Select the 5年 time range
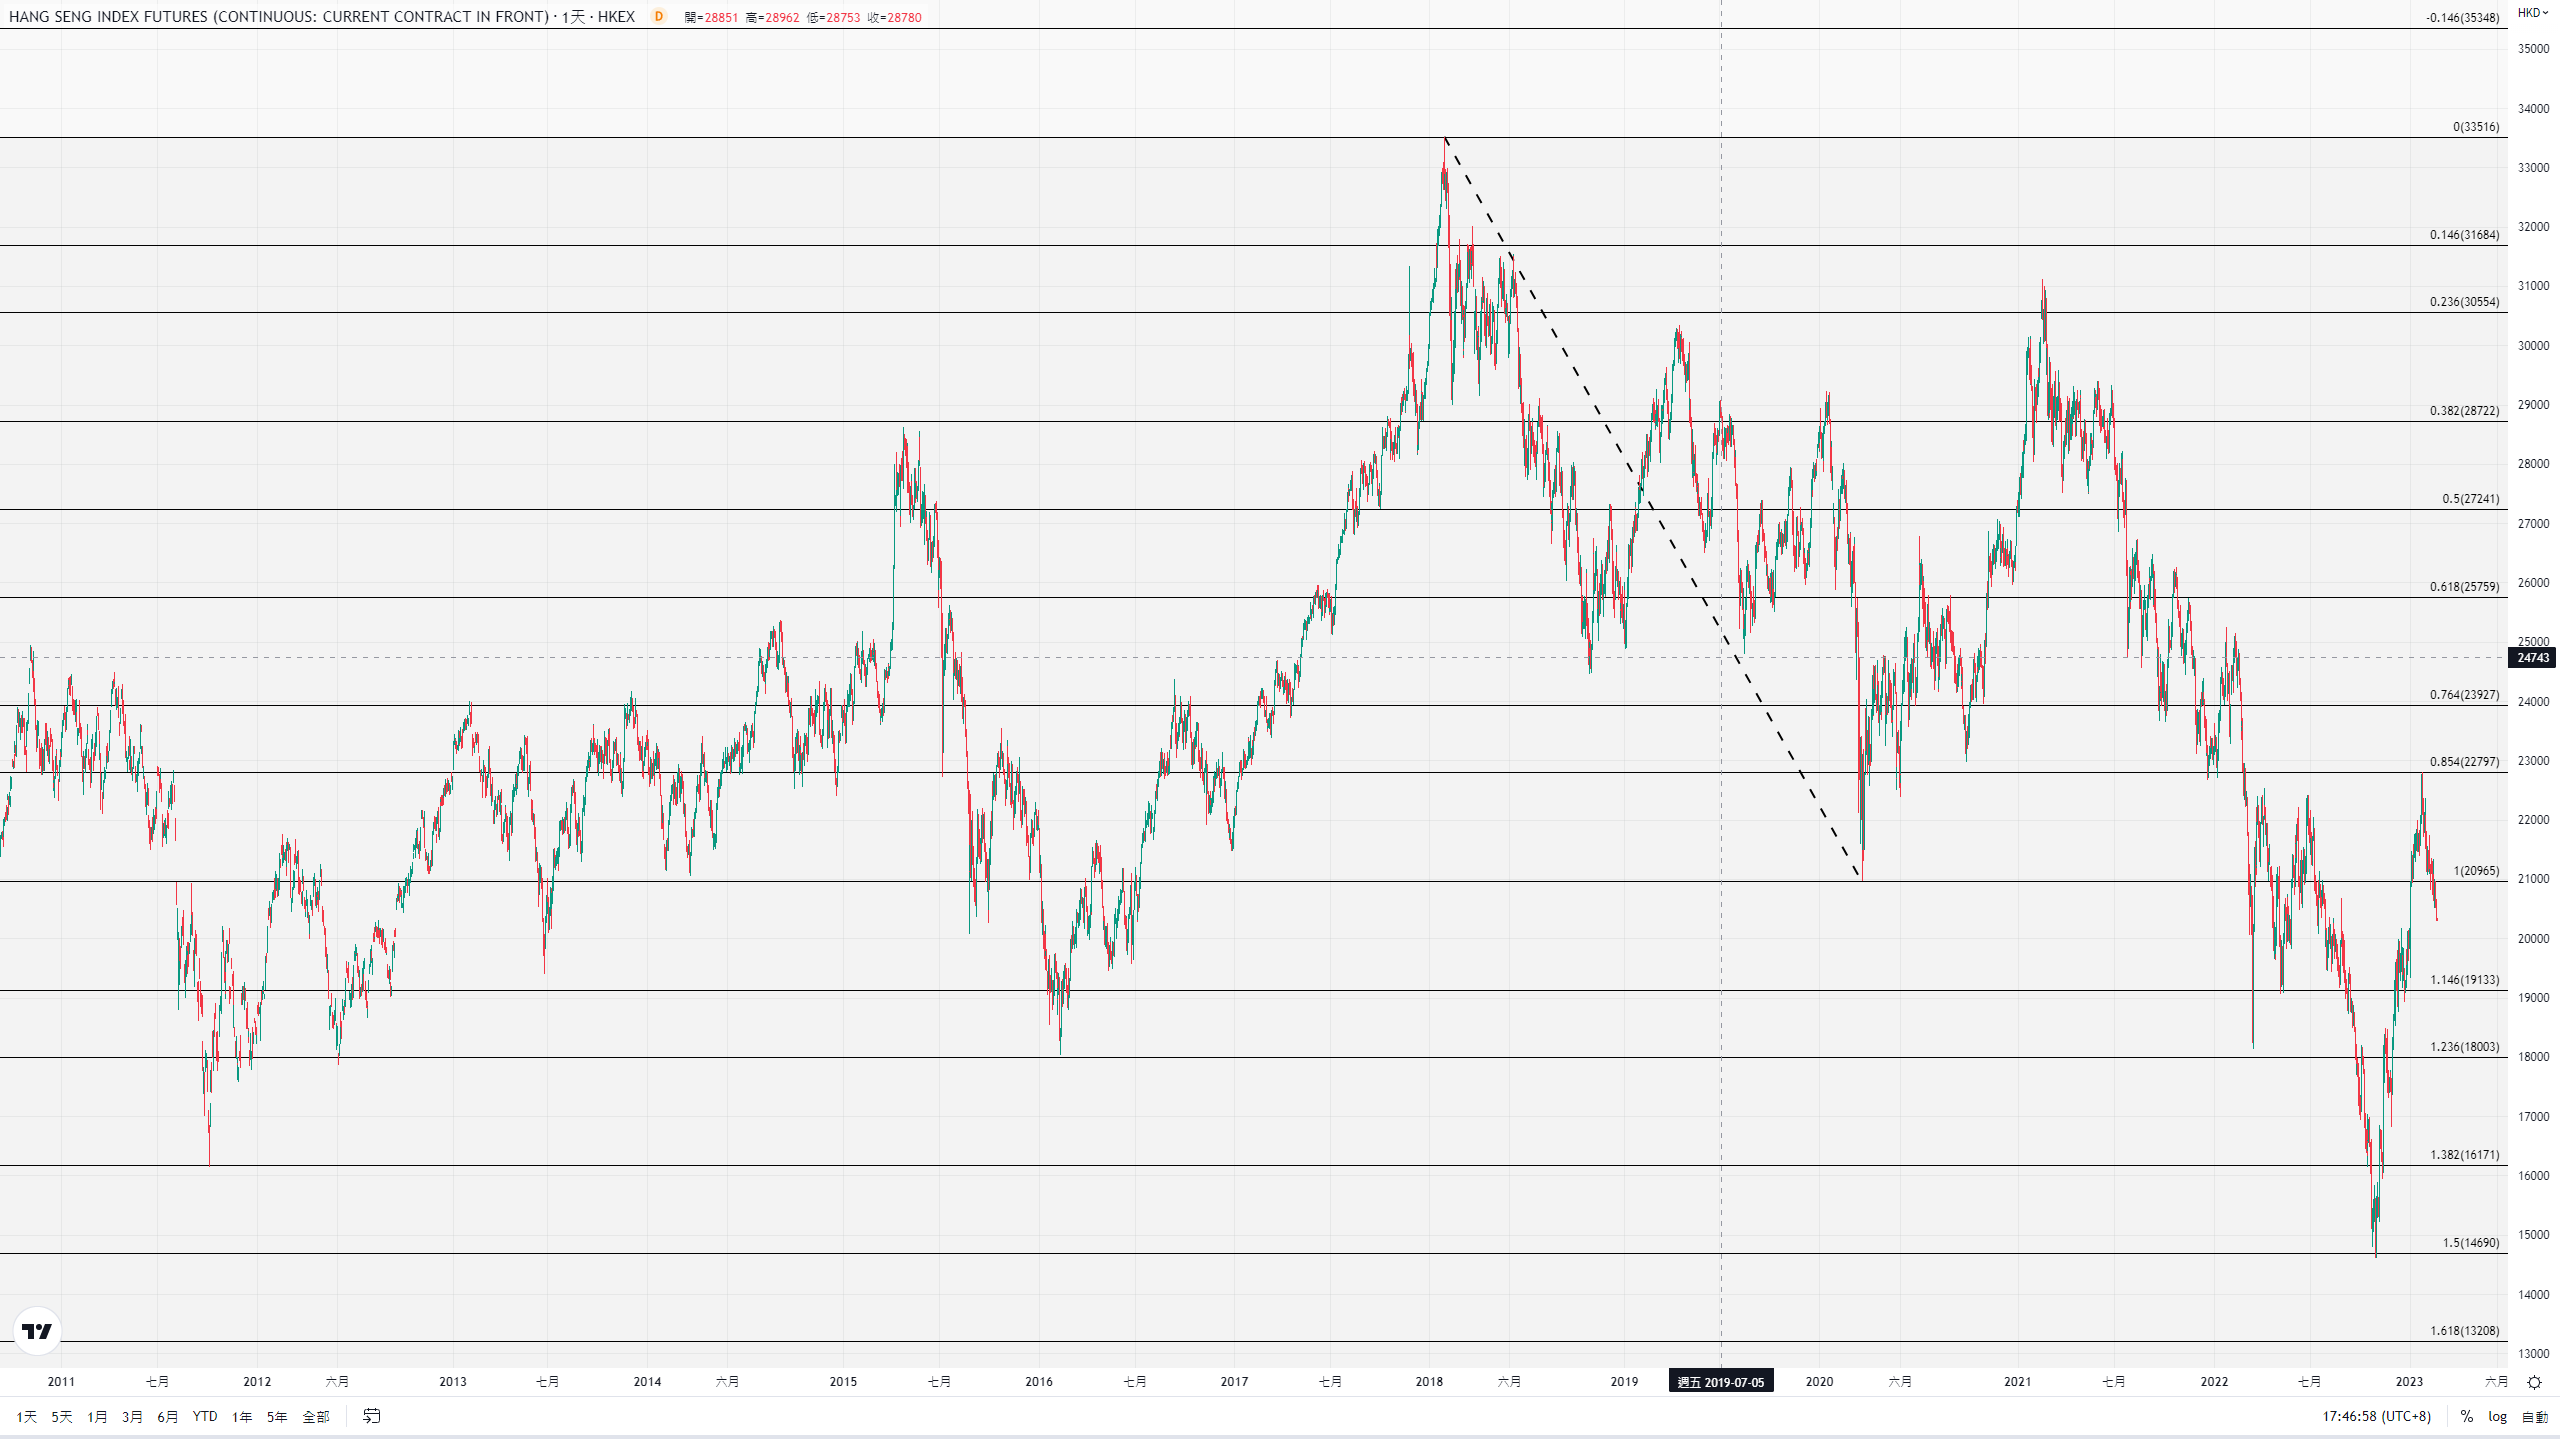Screen dimensions: 2560x1440 [x=276, y=1416]
